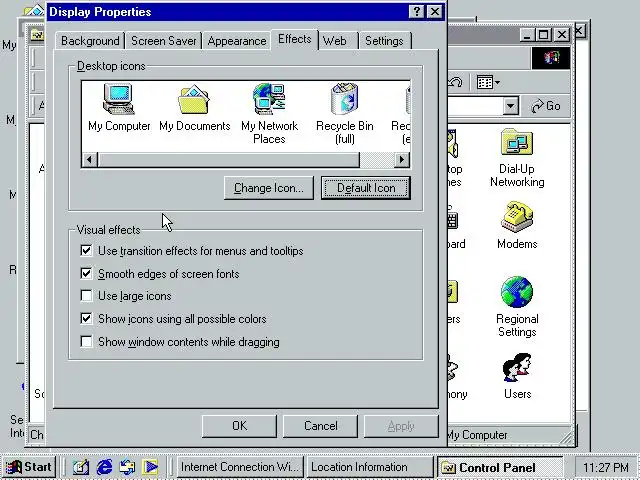This screenshot has height=480, width=640.
Task: Open the Settings tab
Action: [384, 41]
